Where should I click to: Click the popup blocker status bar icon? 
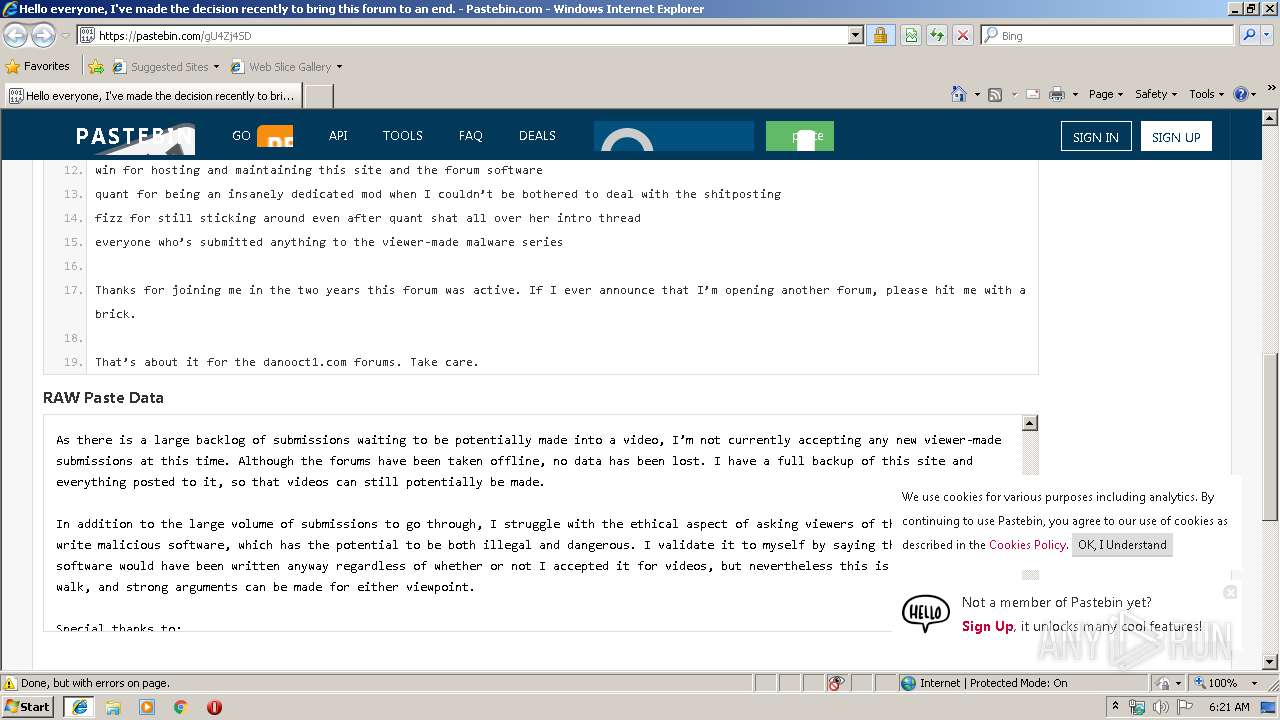(837, 683)
